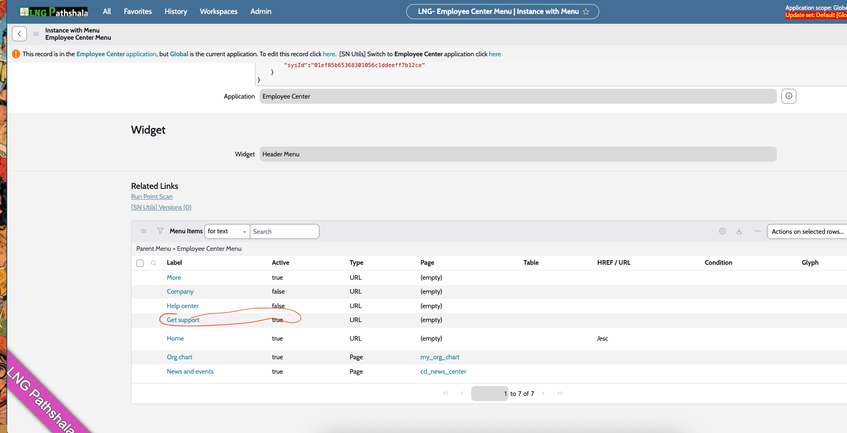Viewport: 847px width, 433px height.
Task: Click the page number box in pagination
Action: tap(489, 393)
